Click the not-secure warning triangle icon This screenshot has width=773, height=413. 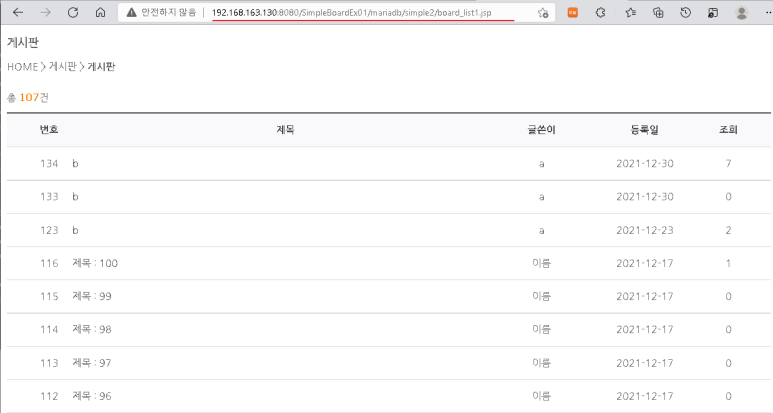[131, 12]
